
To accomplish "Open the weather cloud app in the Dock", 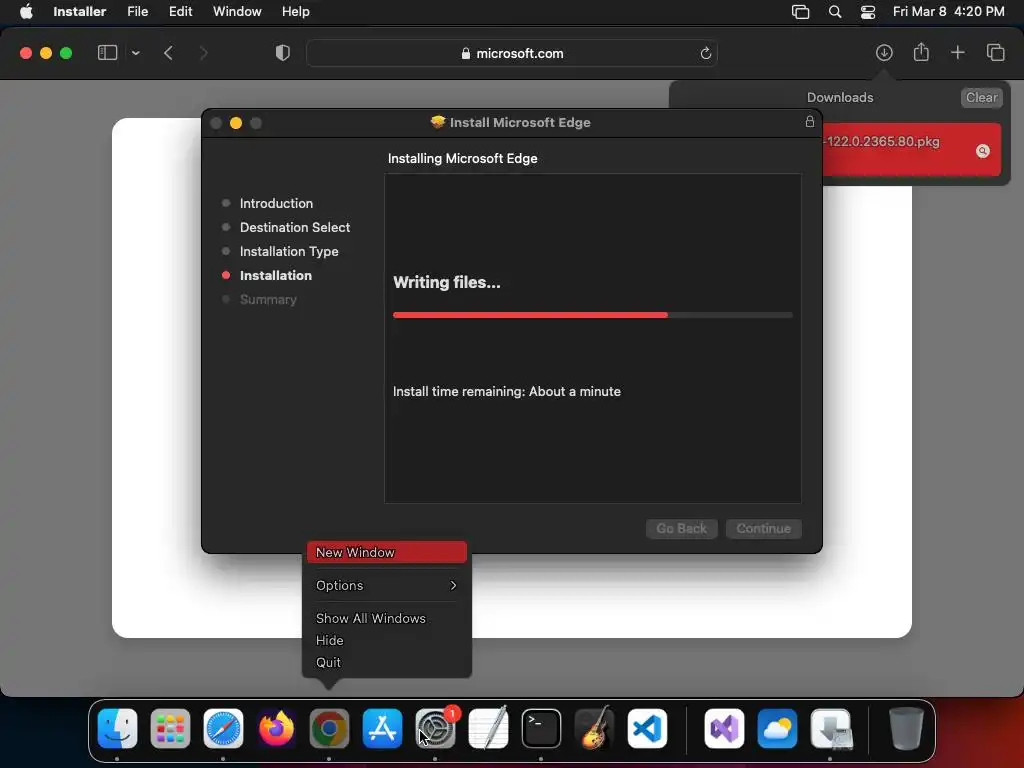I will click(x=777, y=728).
